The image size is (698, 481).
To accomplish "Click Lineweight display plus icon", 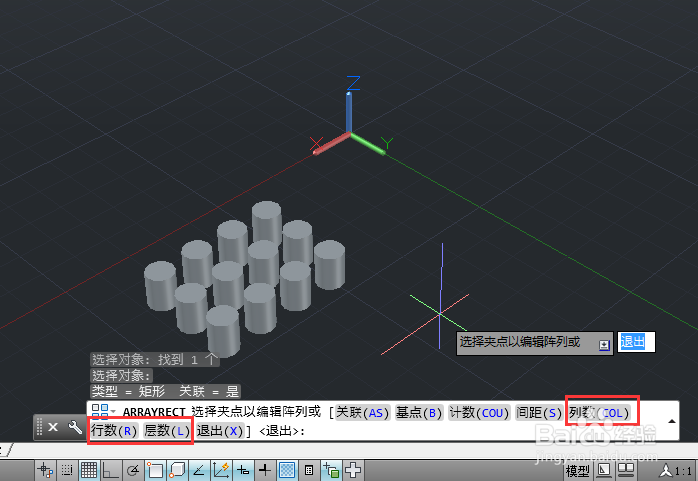I will (x=265, y=470).
